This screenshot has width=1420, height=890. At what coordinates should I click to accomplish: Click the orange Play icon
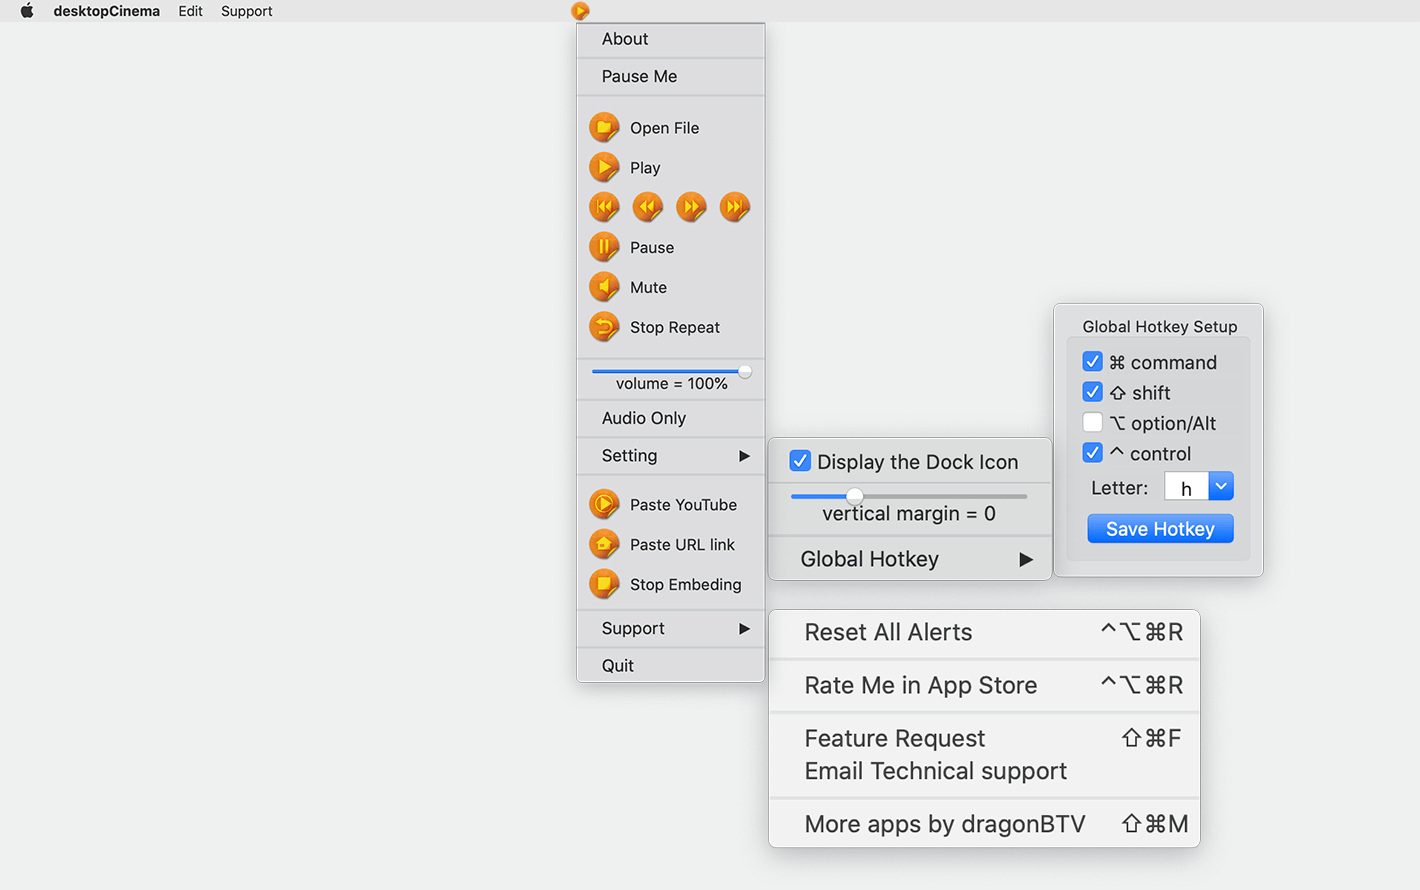click(x=604, y=168)
